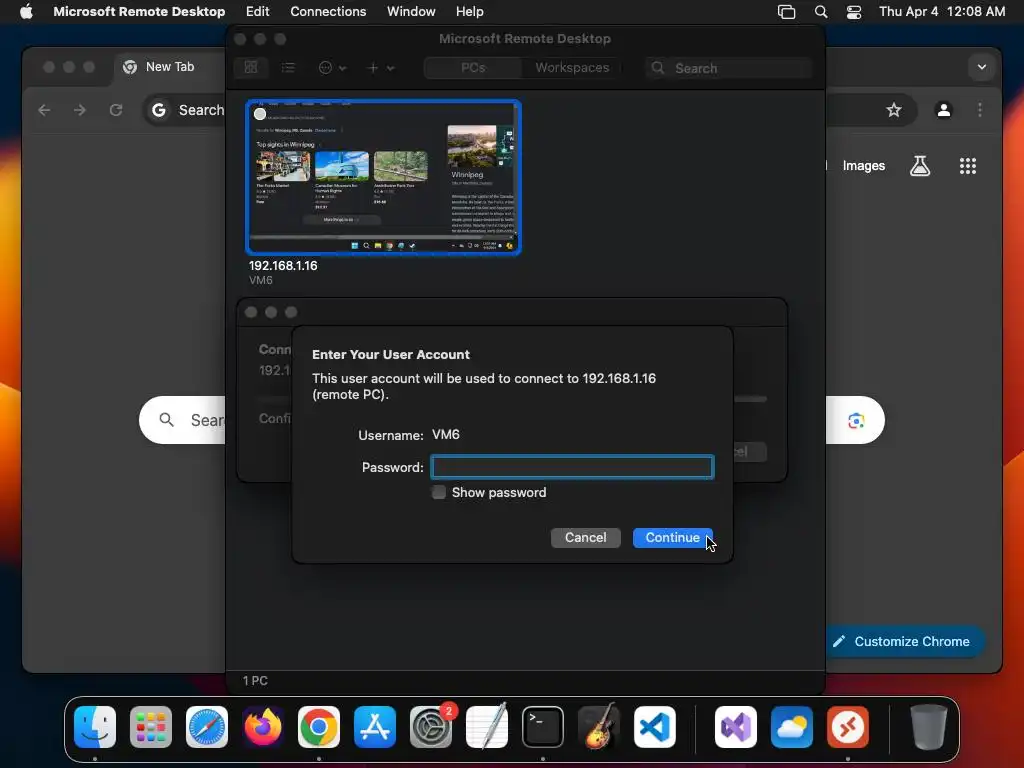Open the Connections menu
The image size is (1024, 768).
click(328, 12)
